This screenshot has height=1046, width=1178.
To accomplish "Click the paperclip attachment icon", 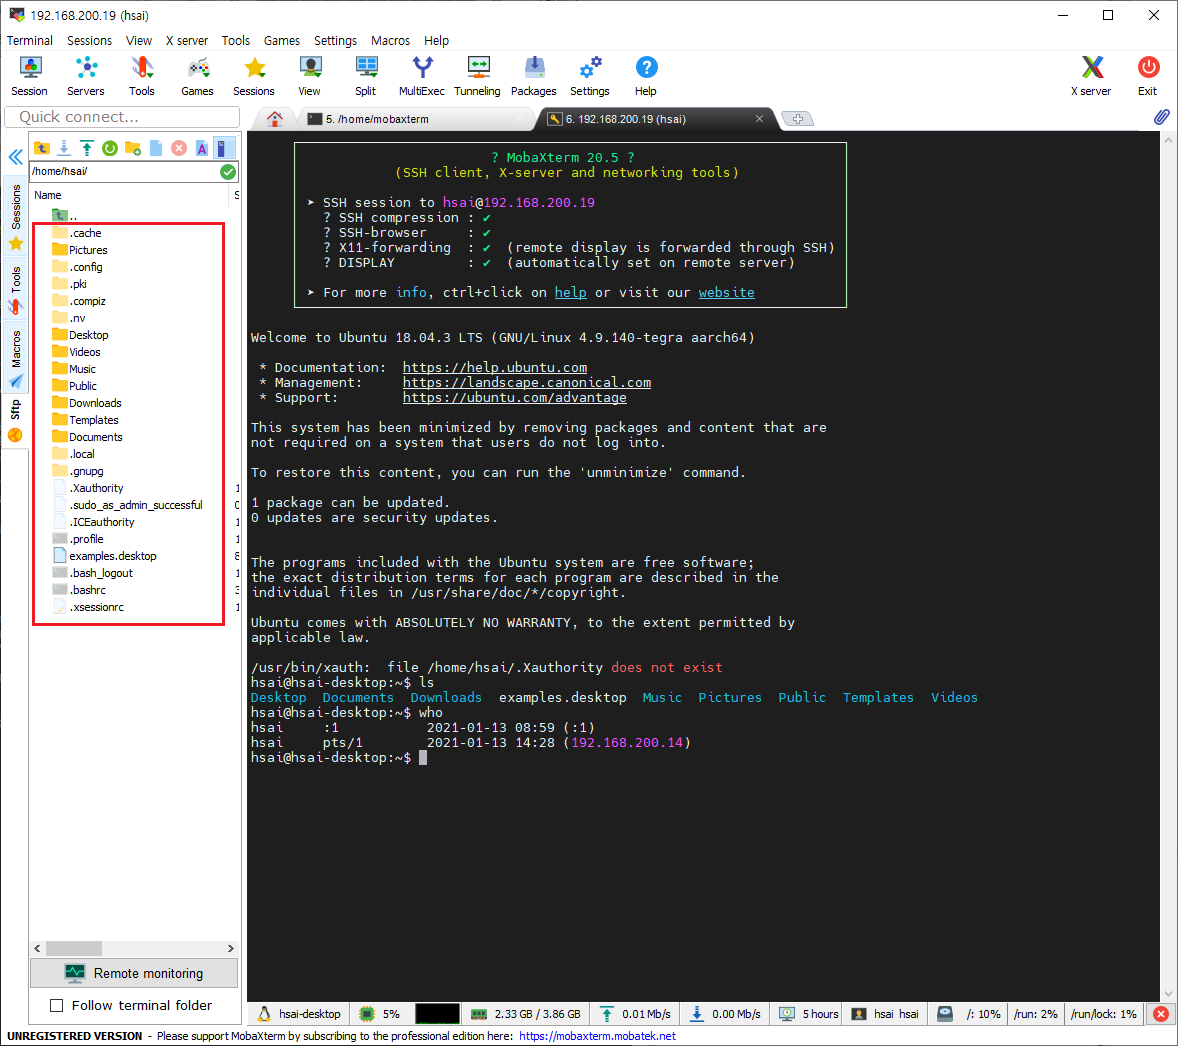I will tap(1161, 117).
